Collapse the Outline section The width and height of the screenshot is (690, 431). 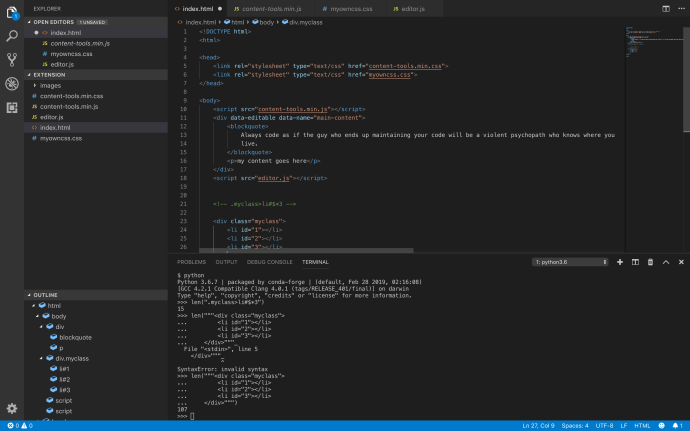pyautogui.click(x=29, y=295)
